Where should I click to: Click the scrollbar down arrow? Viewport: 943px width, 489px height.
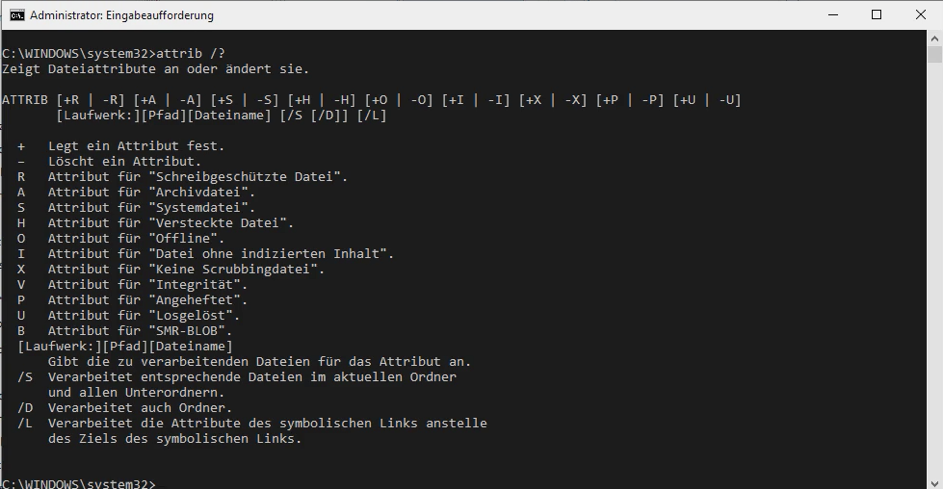[x=935, y=483]
